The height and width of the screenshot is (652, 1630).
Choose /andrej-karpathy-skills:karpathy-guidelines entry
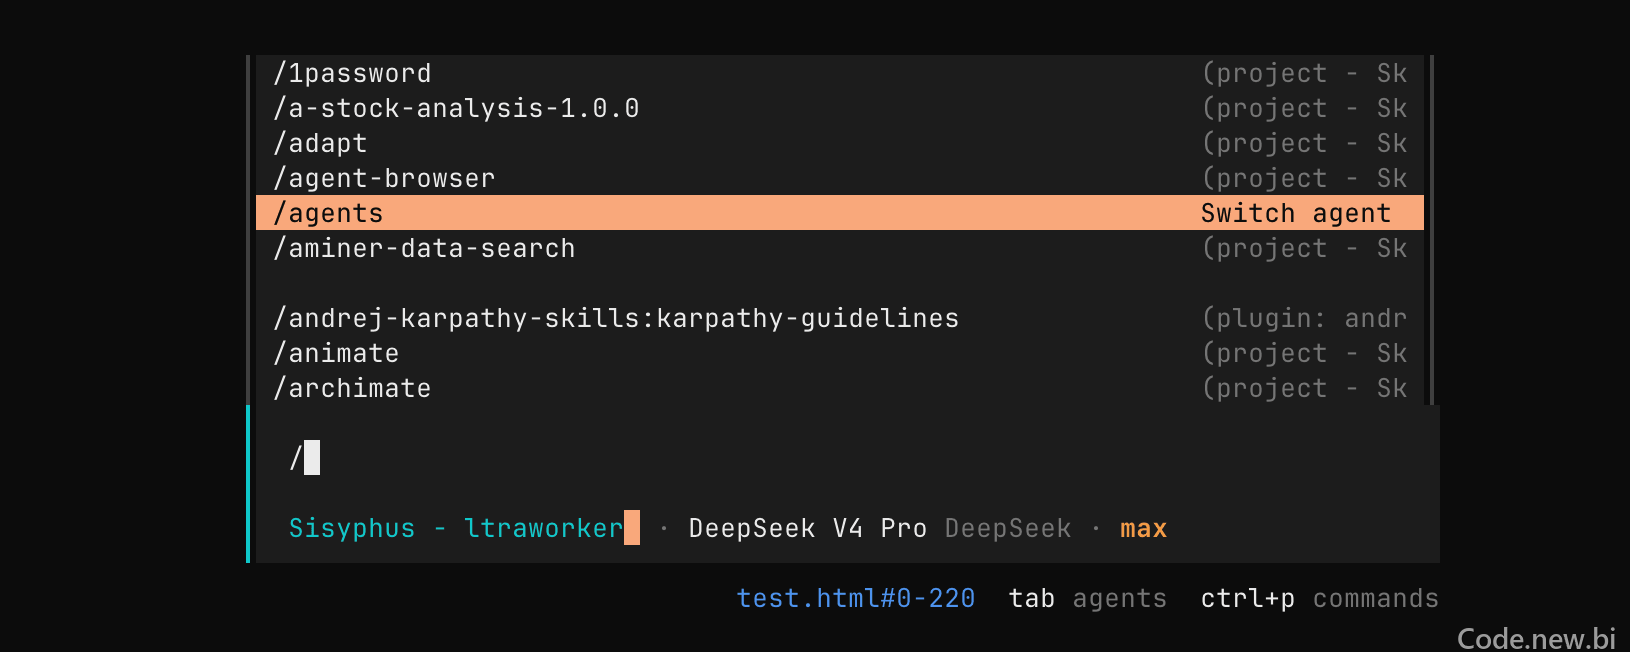[x=840, y=318]
